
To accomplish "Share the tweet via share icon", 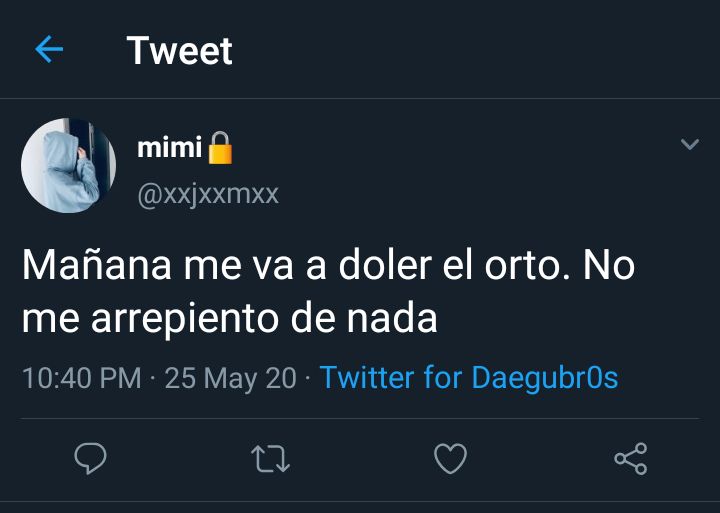I will (631, 458).
